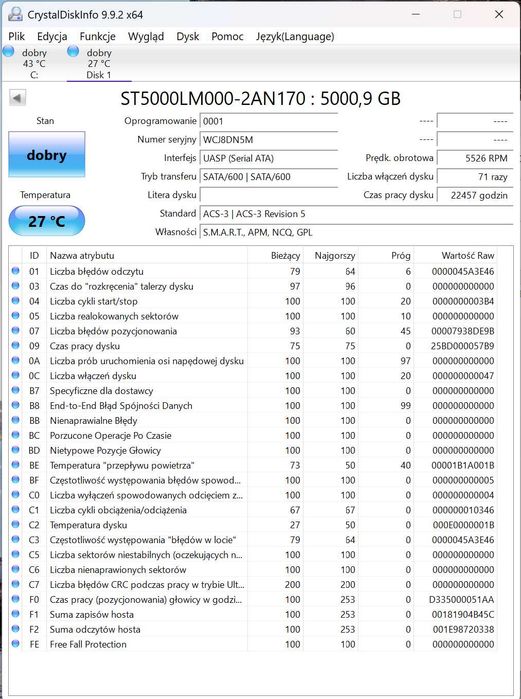This screenshot has height=699, width=521.
Task: Click the previous disk arrow button
Action: (17, 98)
